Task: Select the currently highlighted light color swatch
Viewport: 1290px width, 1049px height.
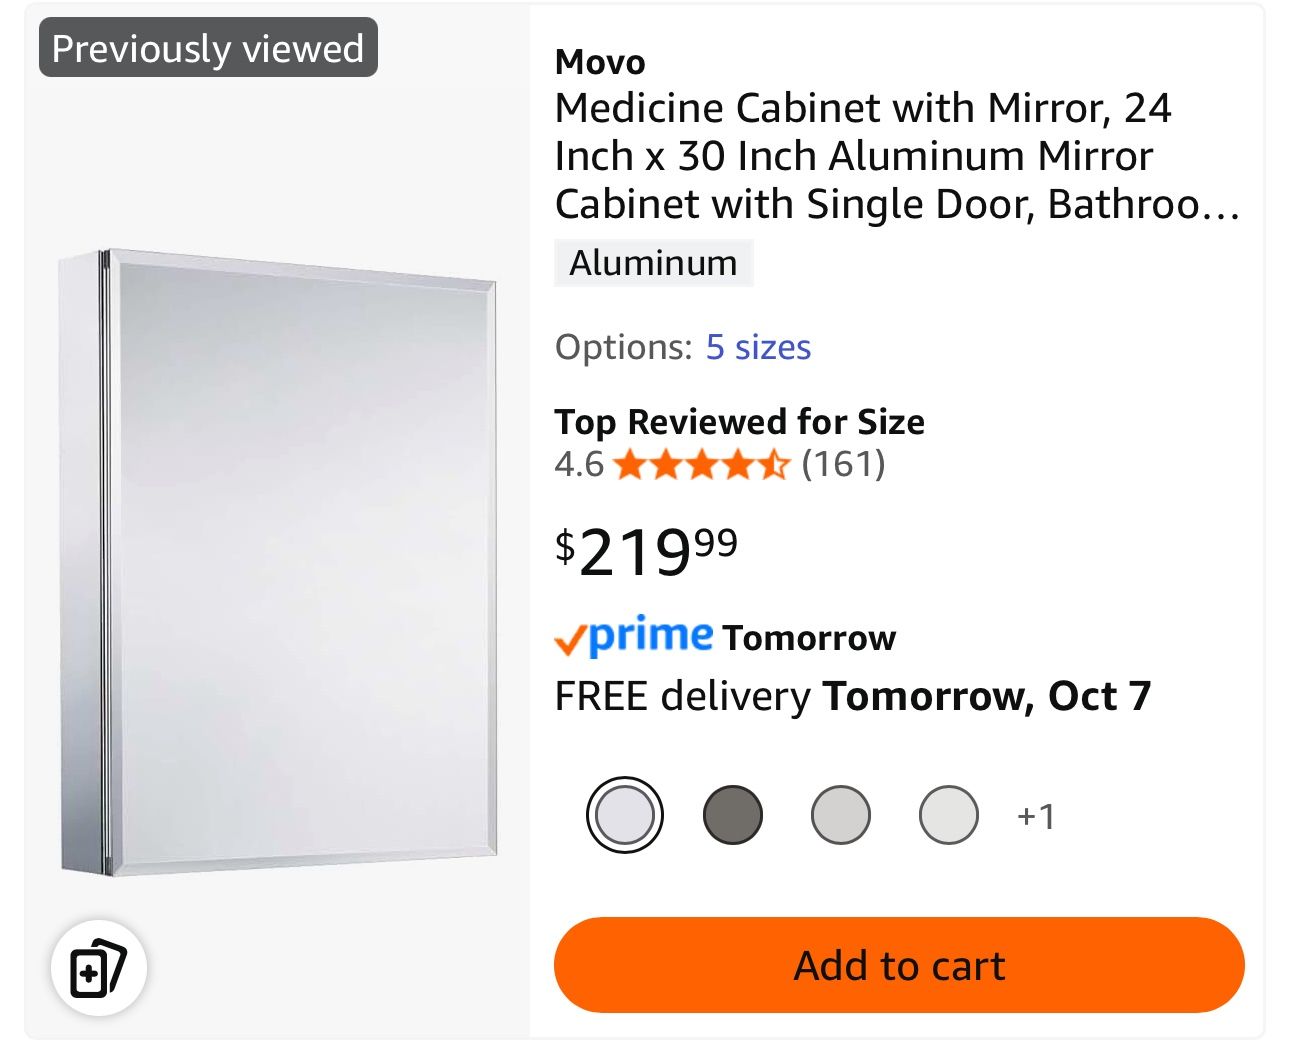Action: 626,814
